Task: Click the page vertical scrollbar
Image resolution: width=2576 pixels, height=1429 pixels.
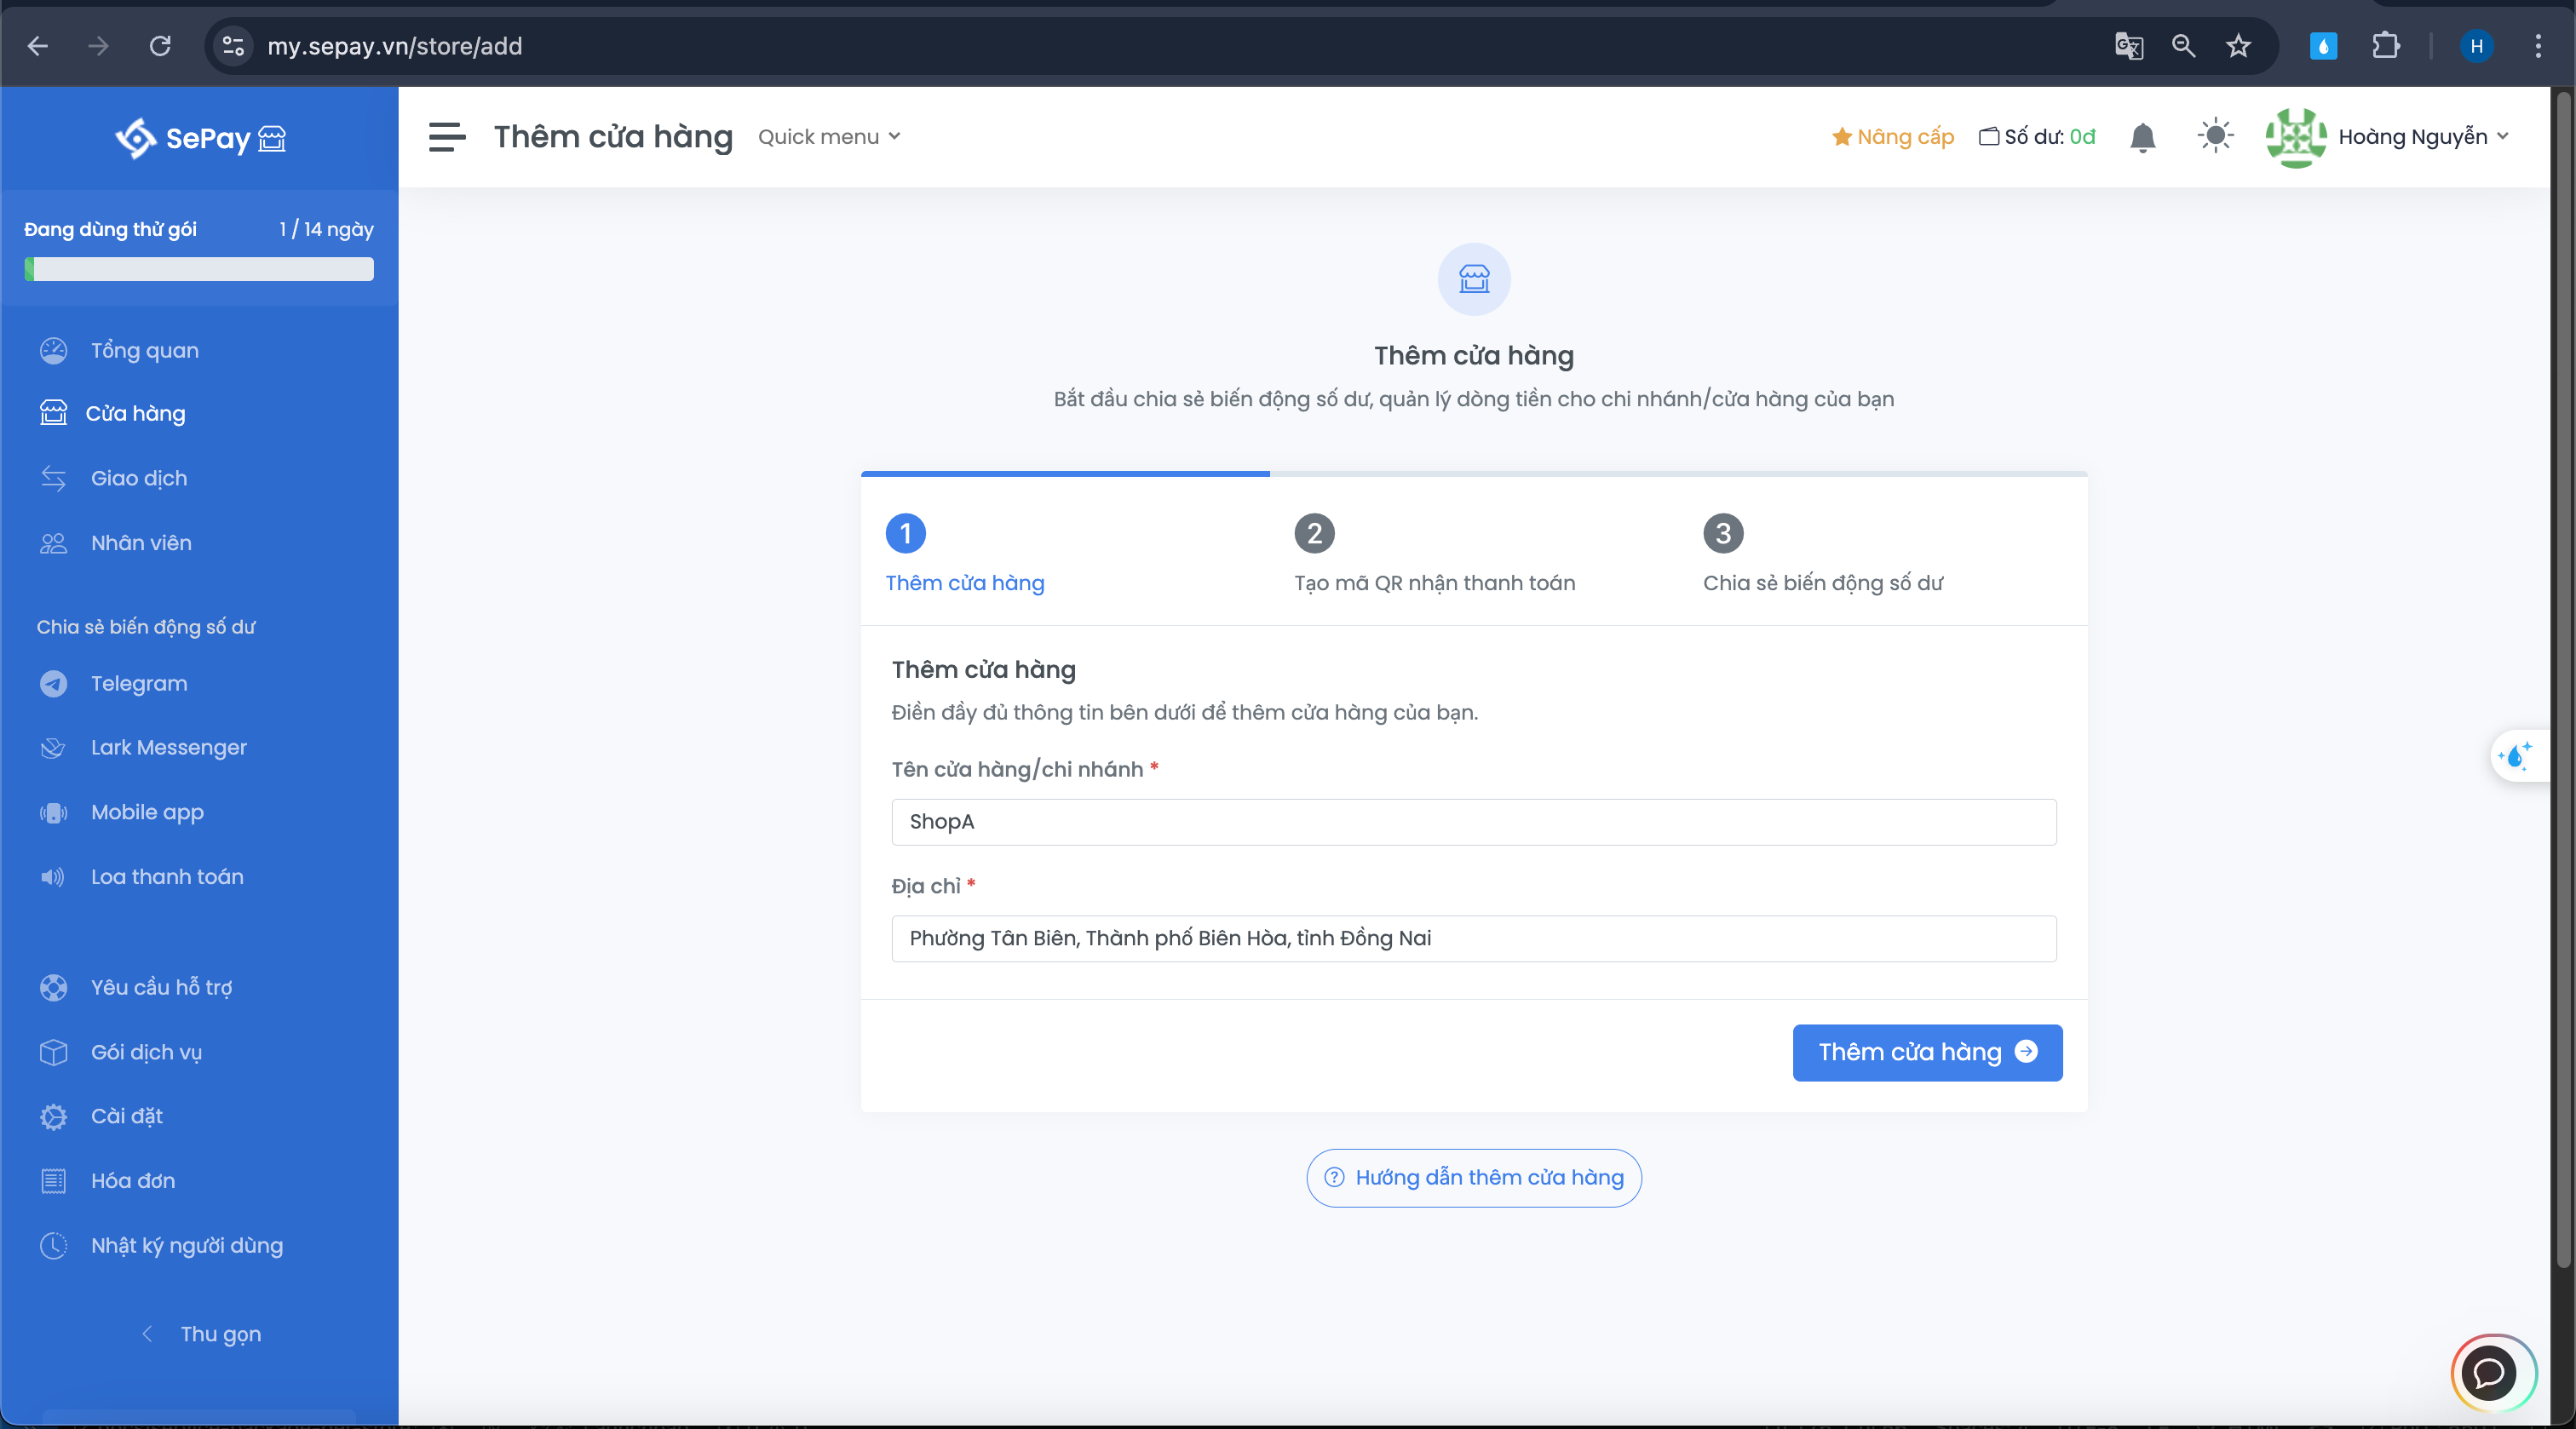Action: tap(2562, 680)
